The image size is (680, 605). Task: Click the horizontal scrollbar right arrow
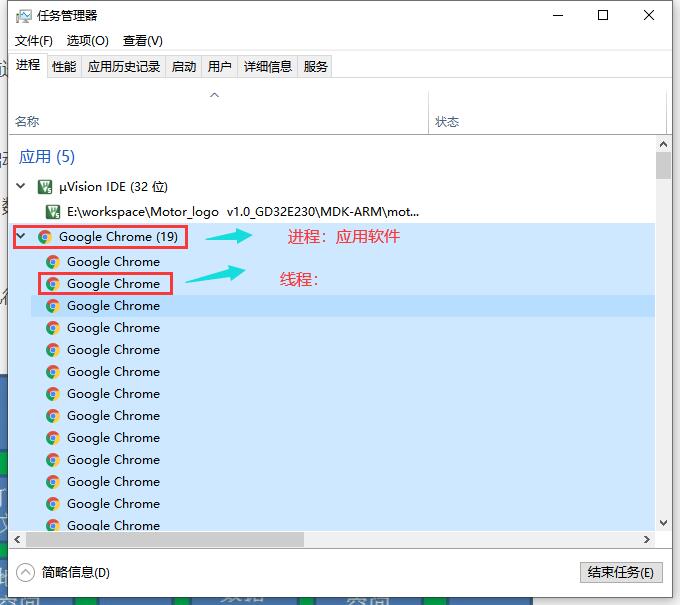(x=647, y=540)
